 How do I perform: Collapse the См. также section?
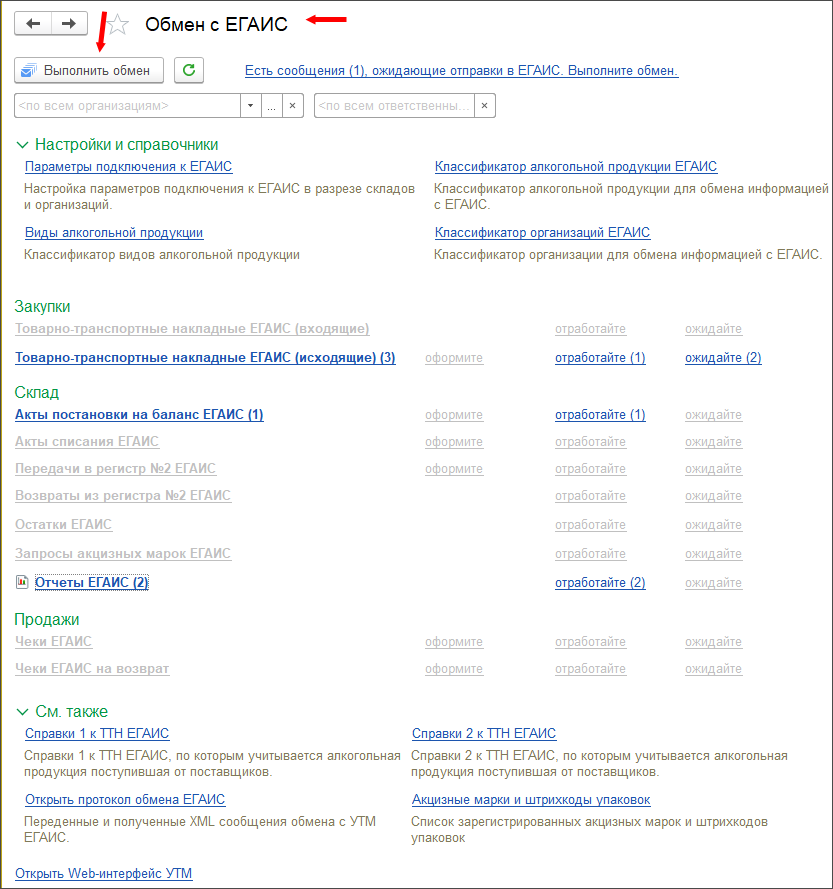[22, 712]
